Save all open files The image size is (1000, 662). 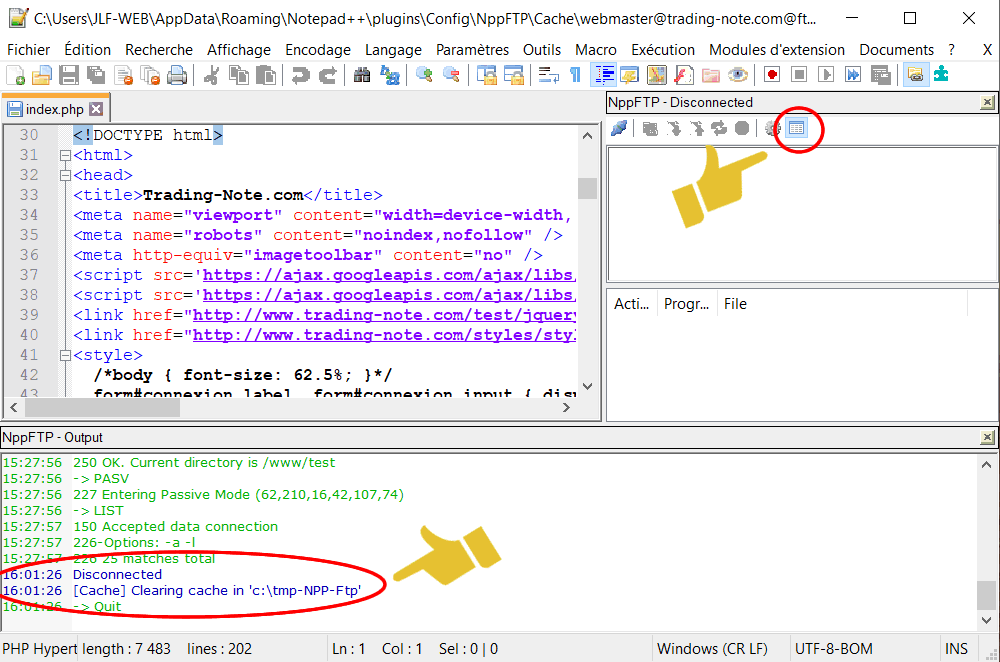(x=96, y=75)
